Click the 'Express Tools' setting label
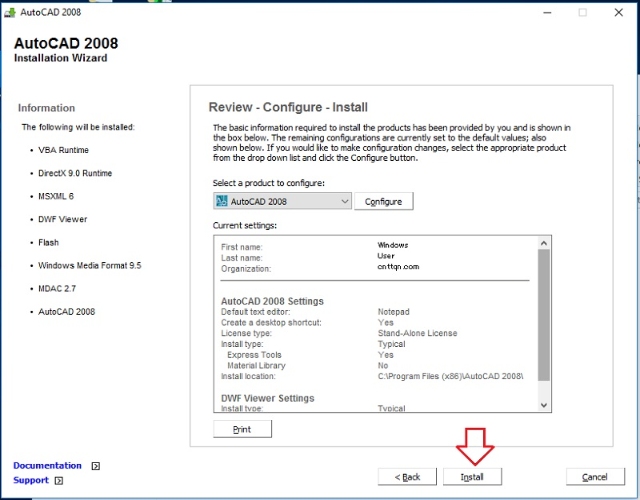This screenshot has width=640, height=500. pyautogui.click(x=254, y=355)
